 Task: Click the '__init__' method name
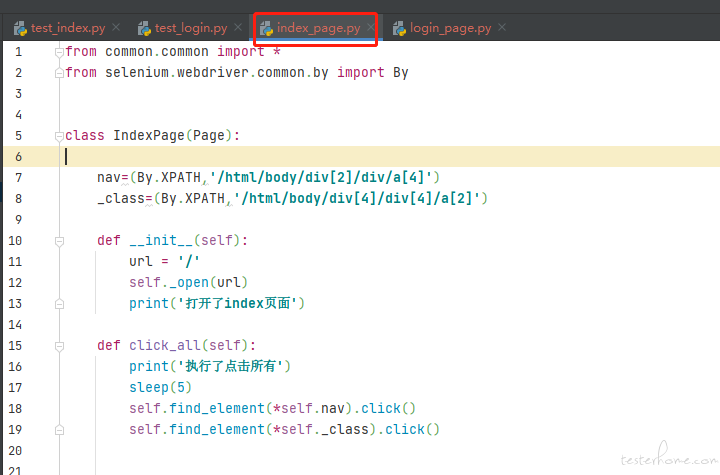coord(161,240)
